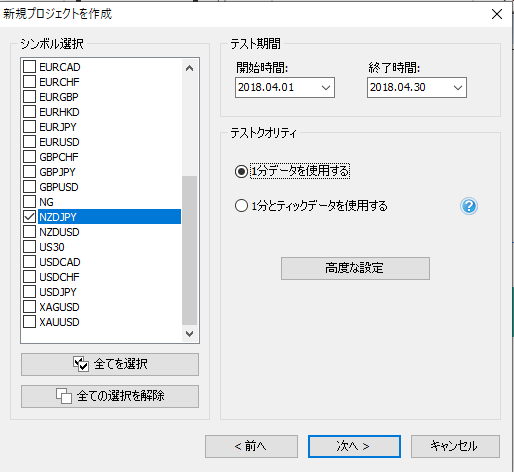Click the 全てを選択 button
The width and height of the screenshot is (514, 472).
click(110, 364)
